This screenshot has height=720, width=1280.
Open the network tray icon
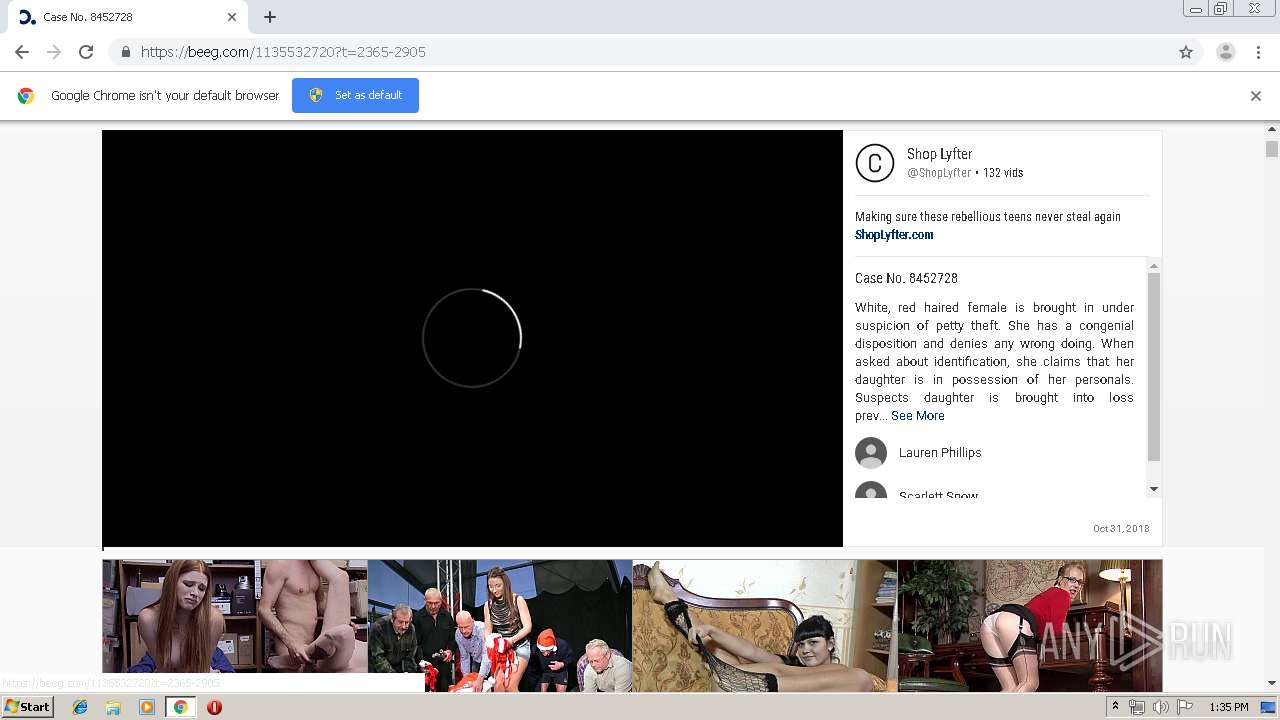(x=1137, y=707)
